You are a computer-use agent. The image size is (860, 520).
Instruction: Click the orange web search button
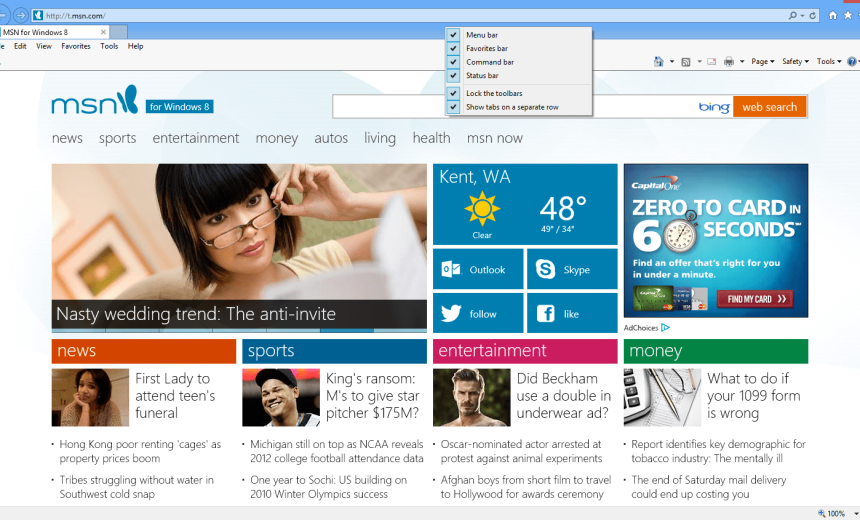coord(770,107)
